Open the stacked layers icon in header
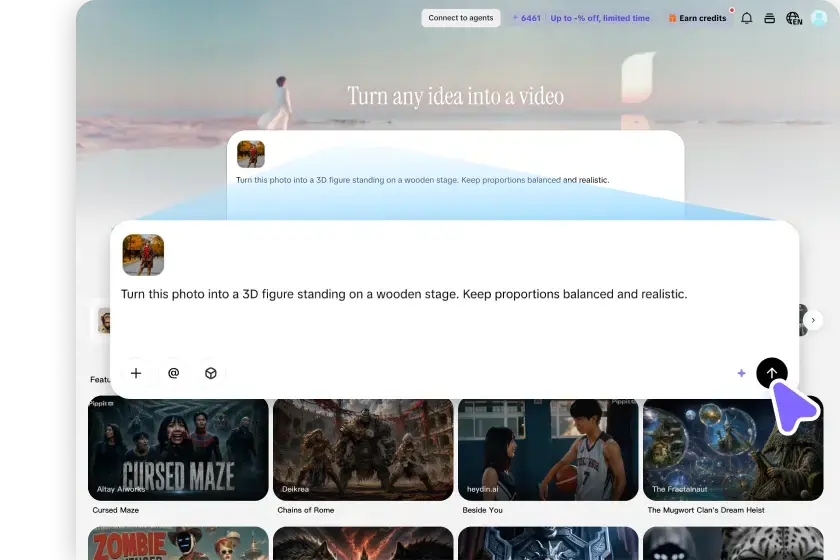This screenshot has width=840, height=560. click(x=770, y=18)
